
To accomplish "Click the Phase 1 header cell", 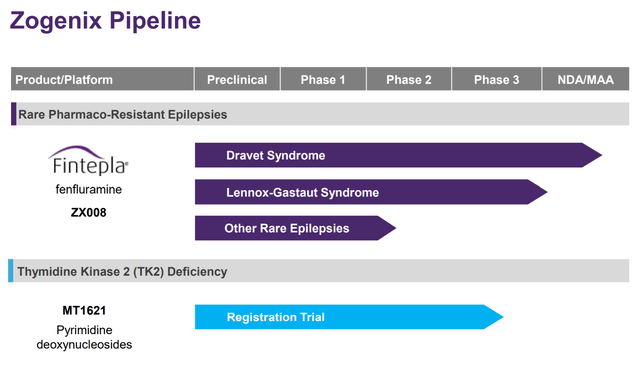I will (x=323, y=79).
